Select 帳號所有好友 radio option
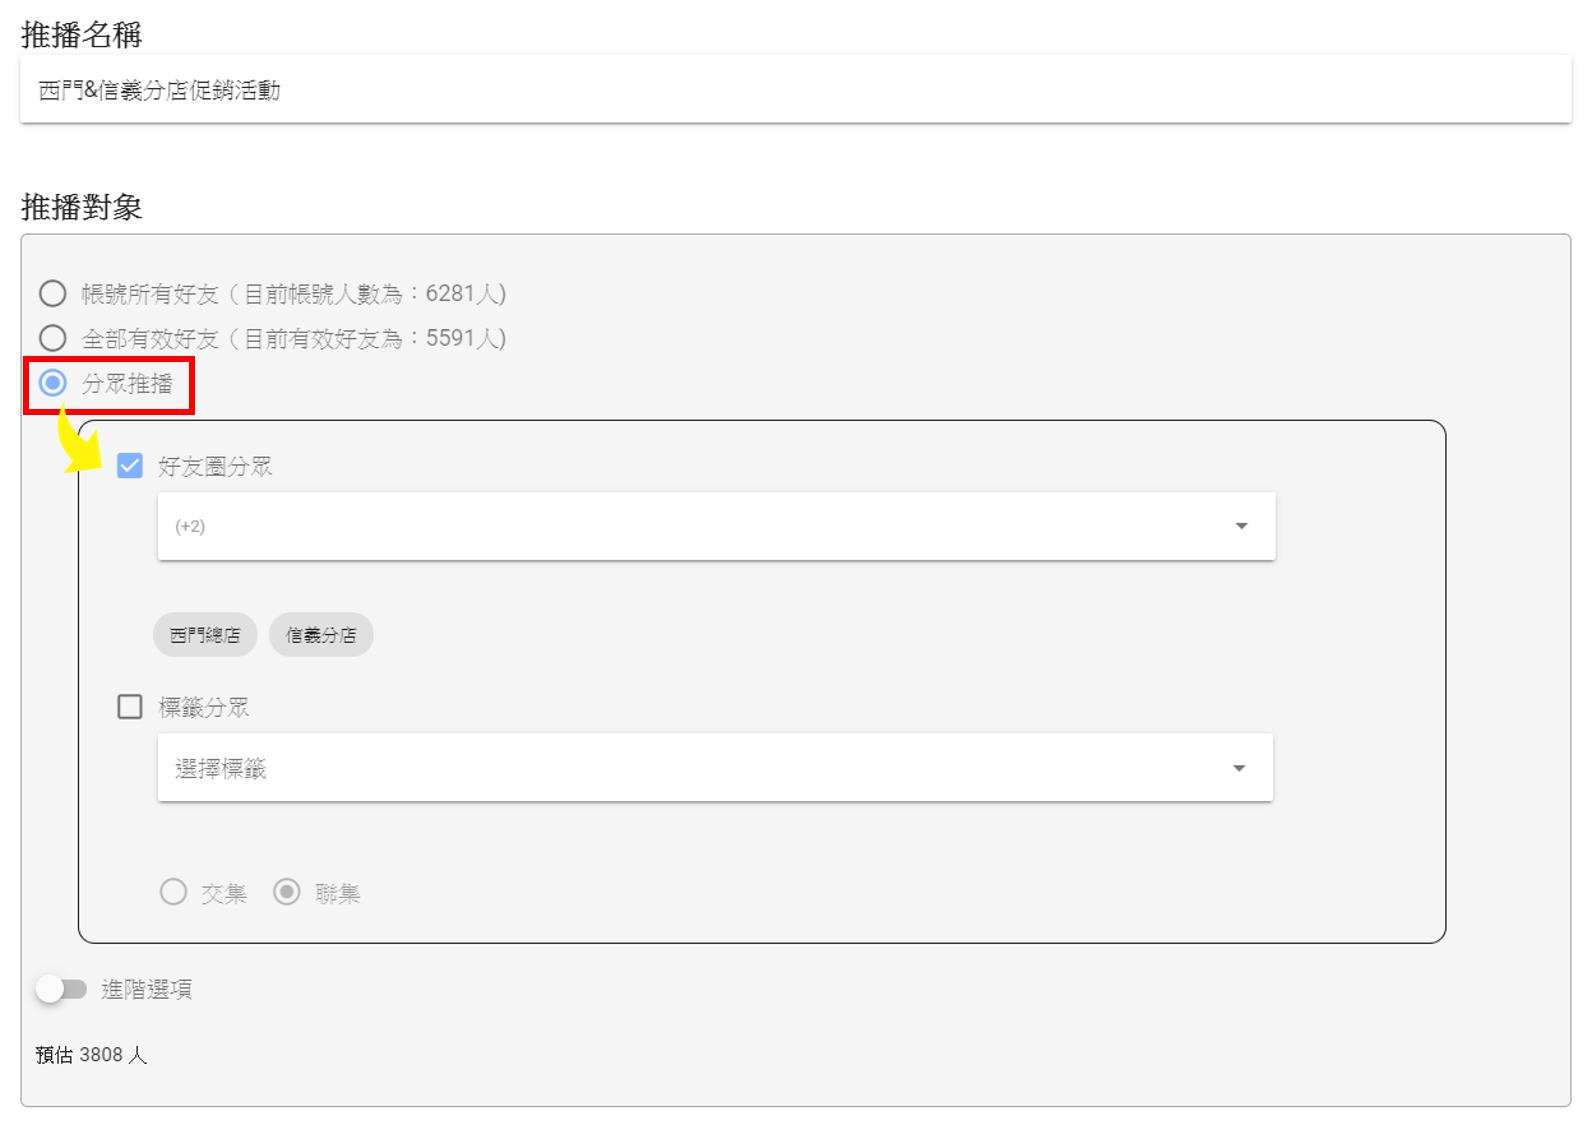1592x1125 pixels. 53,294
